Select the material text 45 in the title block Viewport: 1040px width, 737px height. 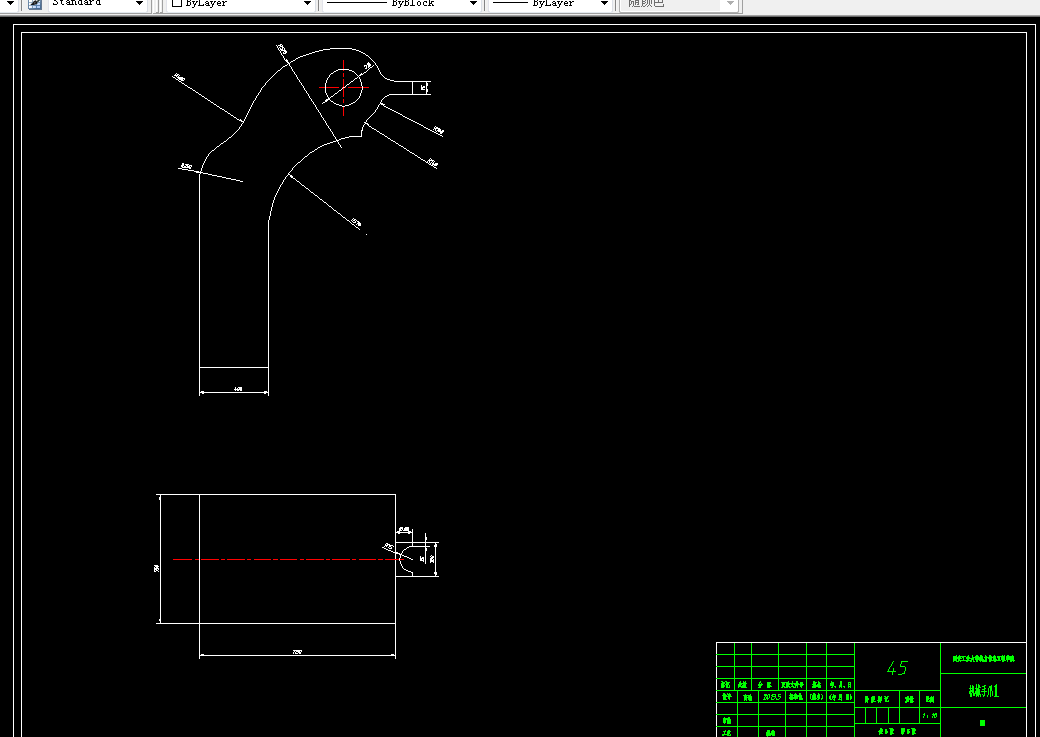[897, 668]
